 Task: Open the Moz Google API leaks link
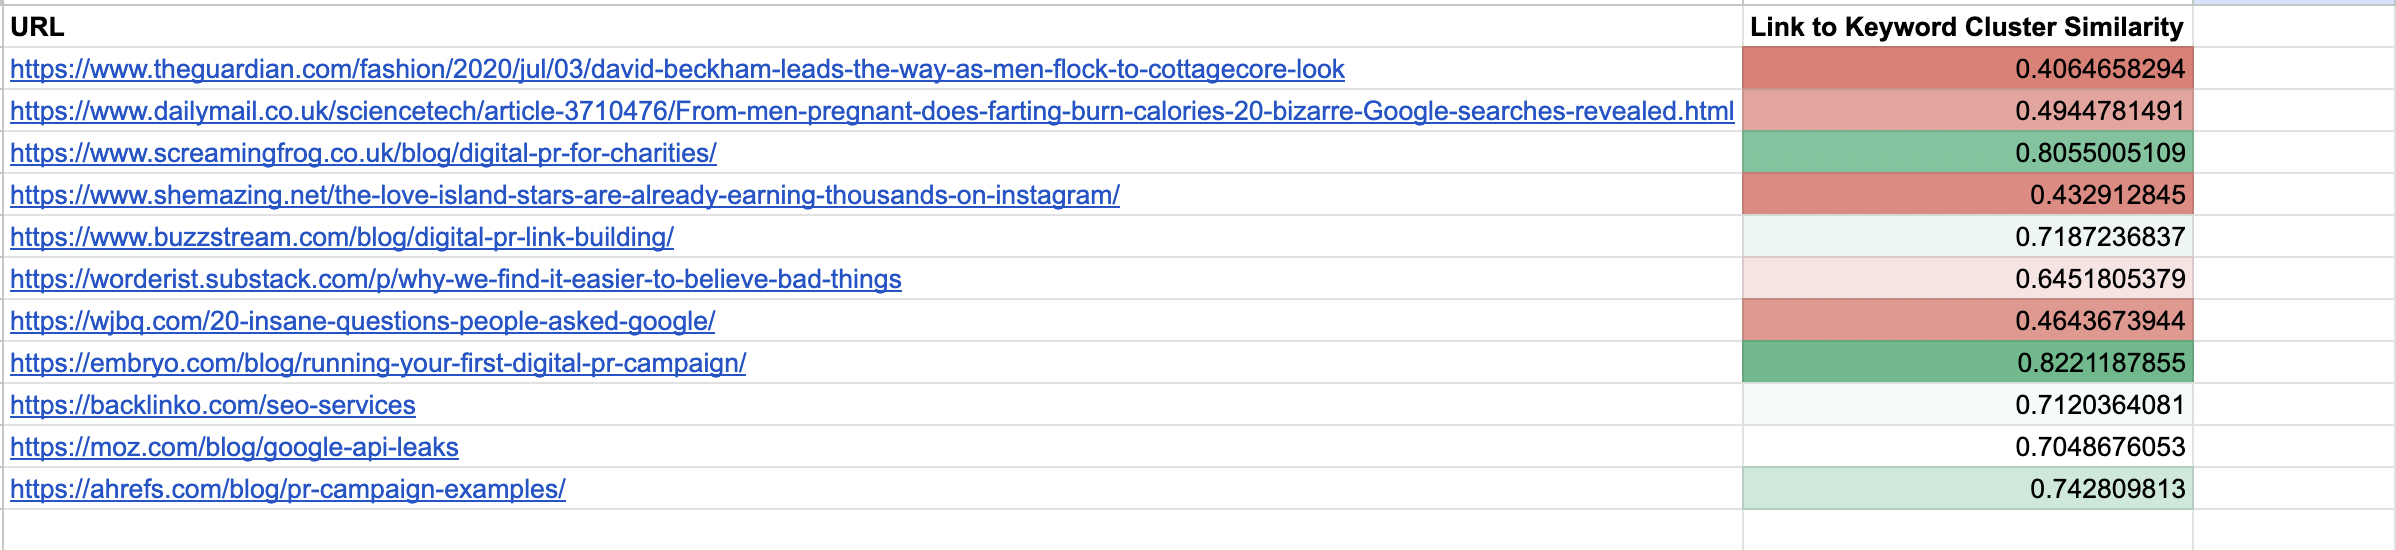234,447
